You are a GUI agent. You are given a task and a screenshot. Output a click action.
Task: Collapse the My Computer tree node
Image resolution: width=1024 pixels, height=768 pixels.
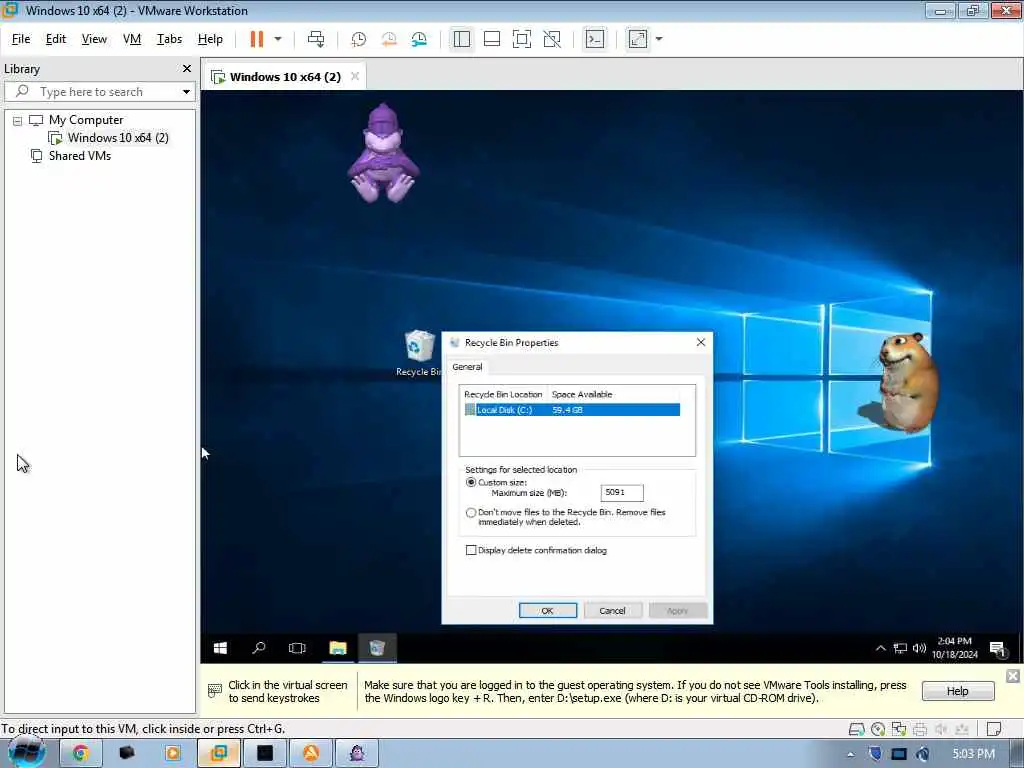[x=18, y=121]
